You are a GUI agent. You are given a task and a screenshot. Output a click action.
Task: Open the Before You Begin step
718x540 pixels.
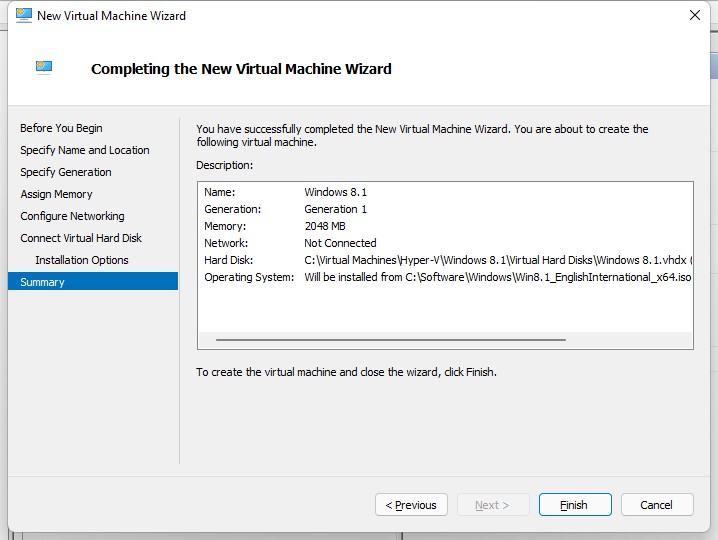61,128
